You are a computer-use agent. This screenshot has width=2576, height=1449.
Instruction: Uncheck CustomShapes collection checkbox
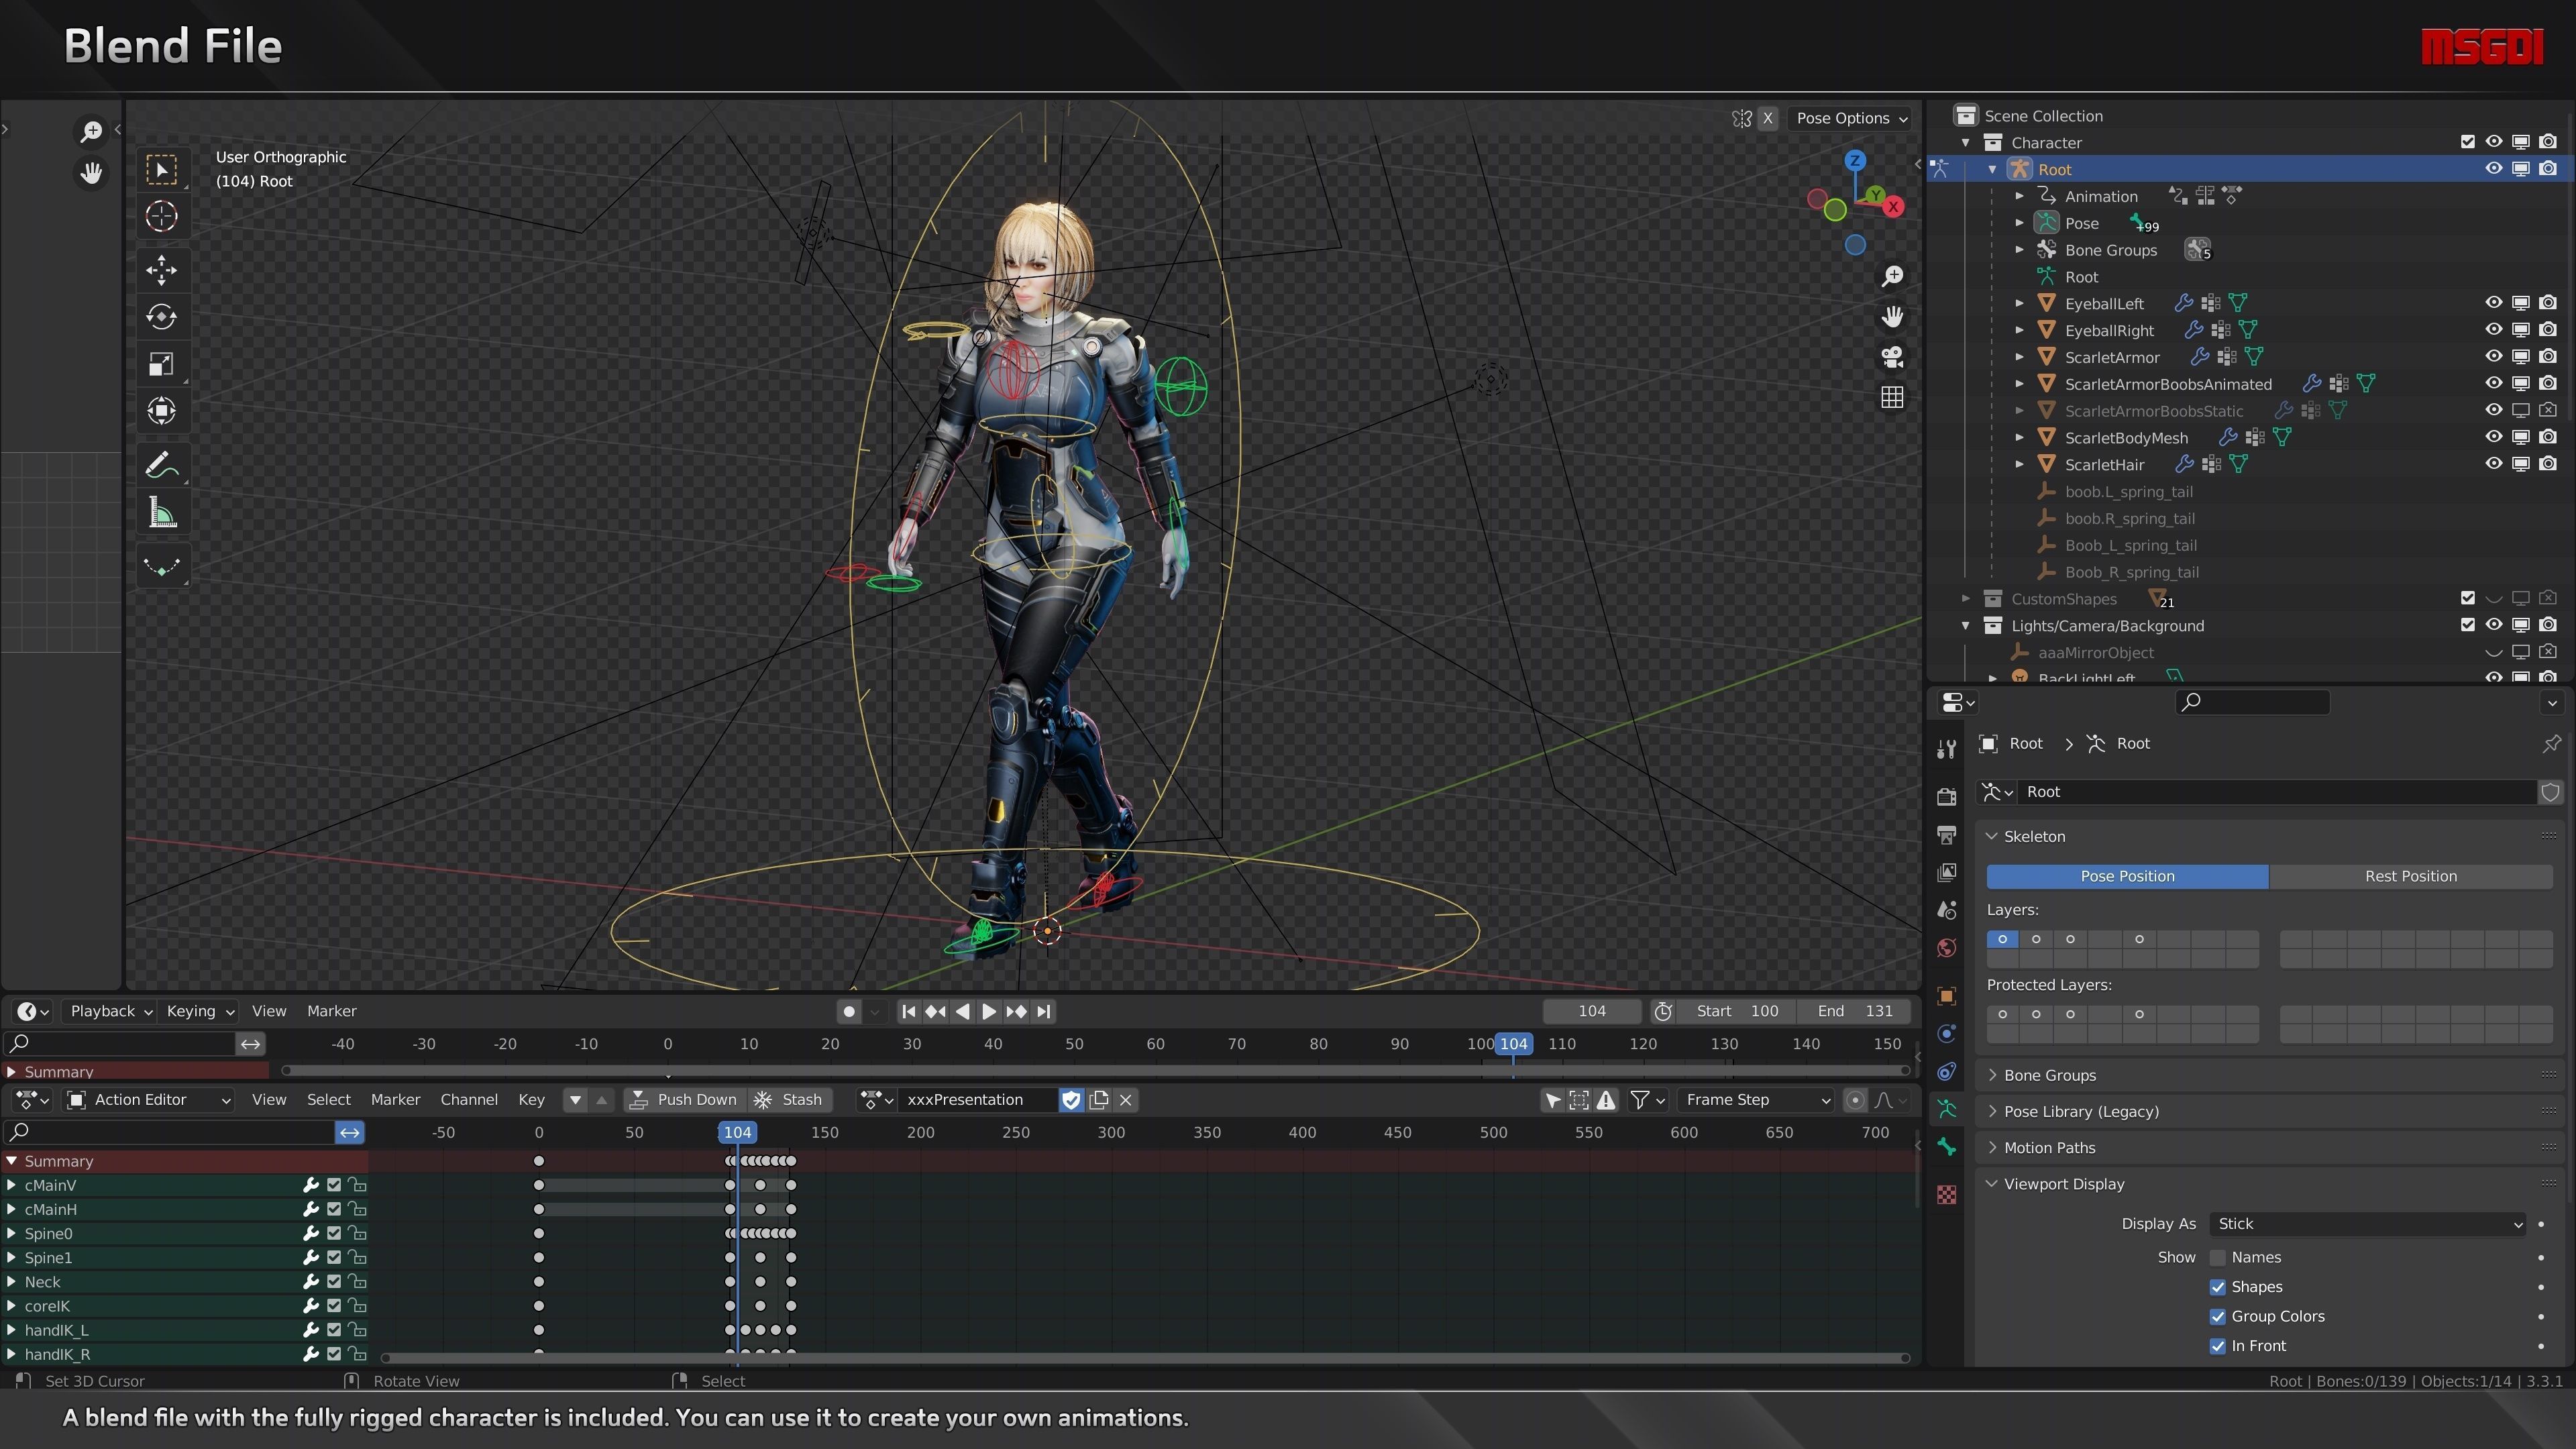click(x=2467, y=598)
